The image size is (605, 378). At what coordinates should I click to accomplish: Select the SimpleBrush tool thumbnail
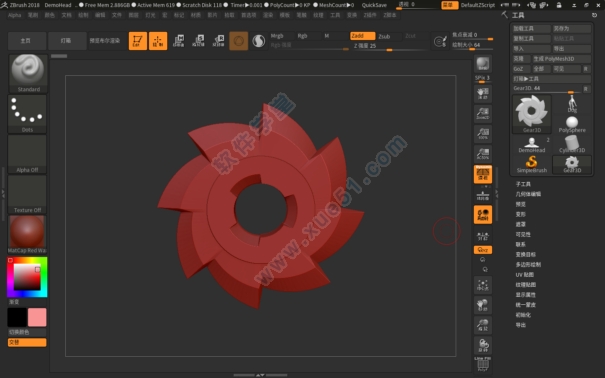(532, 165)
